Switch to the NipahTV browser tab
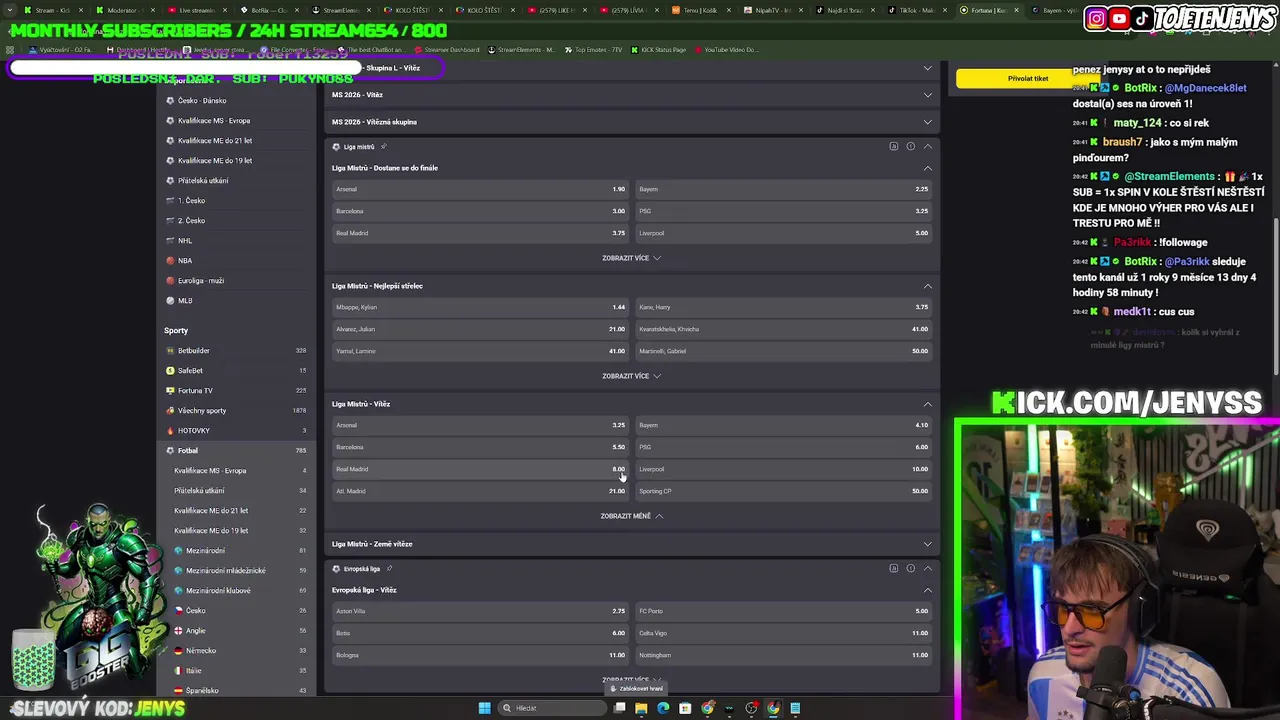 (772, 10)
